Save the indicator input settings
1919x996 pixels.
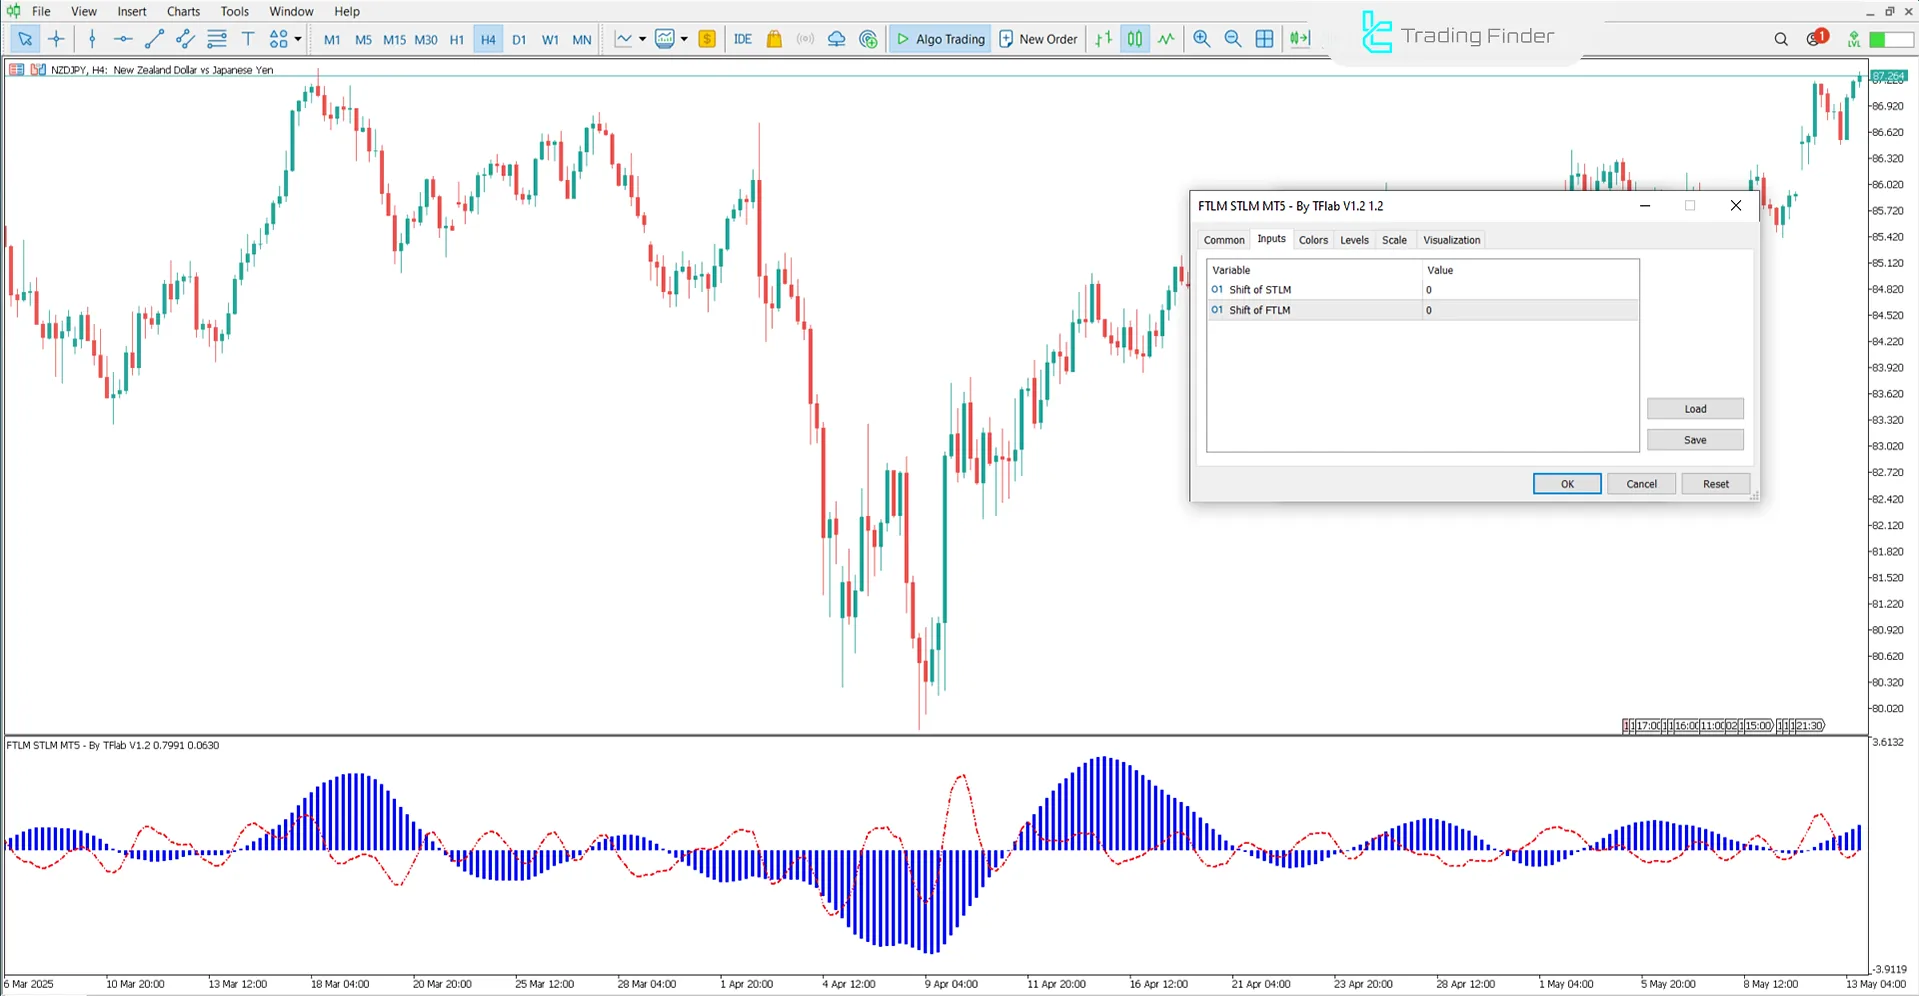[1694, 440]
